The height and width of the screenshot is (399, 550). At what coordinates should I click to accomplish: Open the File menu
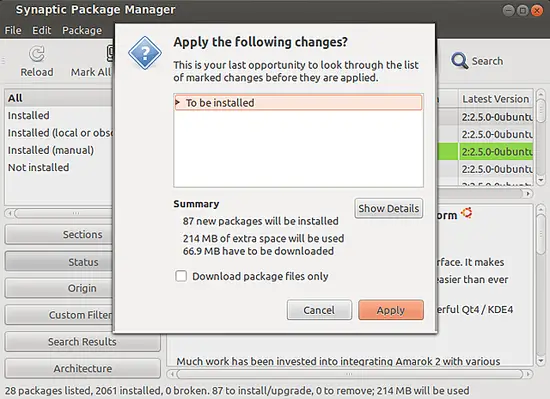click(x=13, y=31)
